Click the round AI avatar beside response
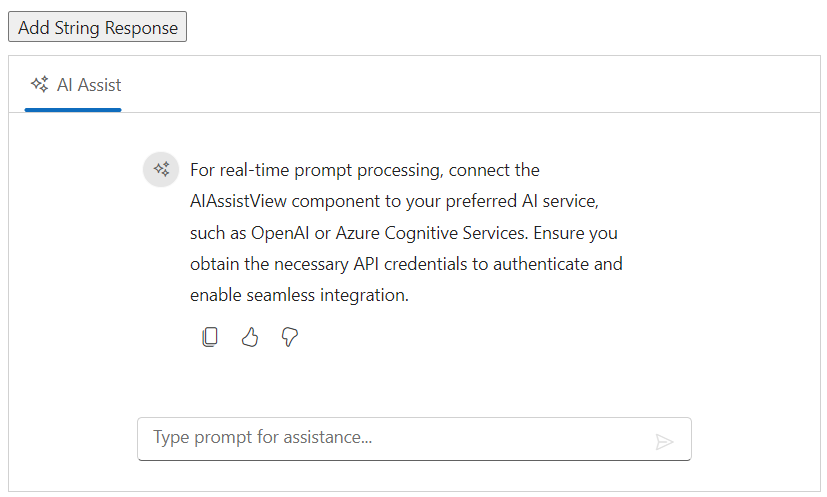Screen dimensions: 827x497 (161, 170)
